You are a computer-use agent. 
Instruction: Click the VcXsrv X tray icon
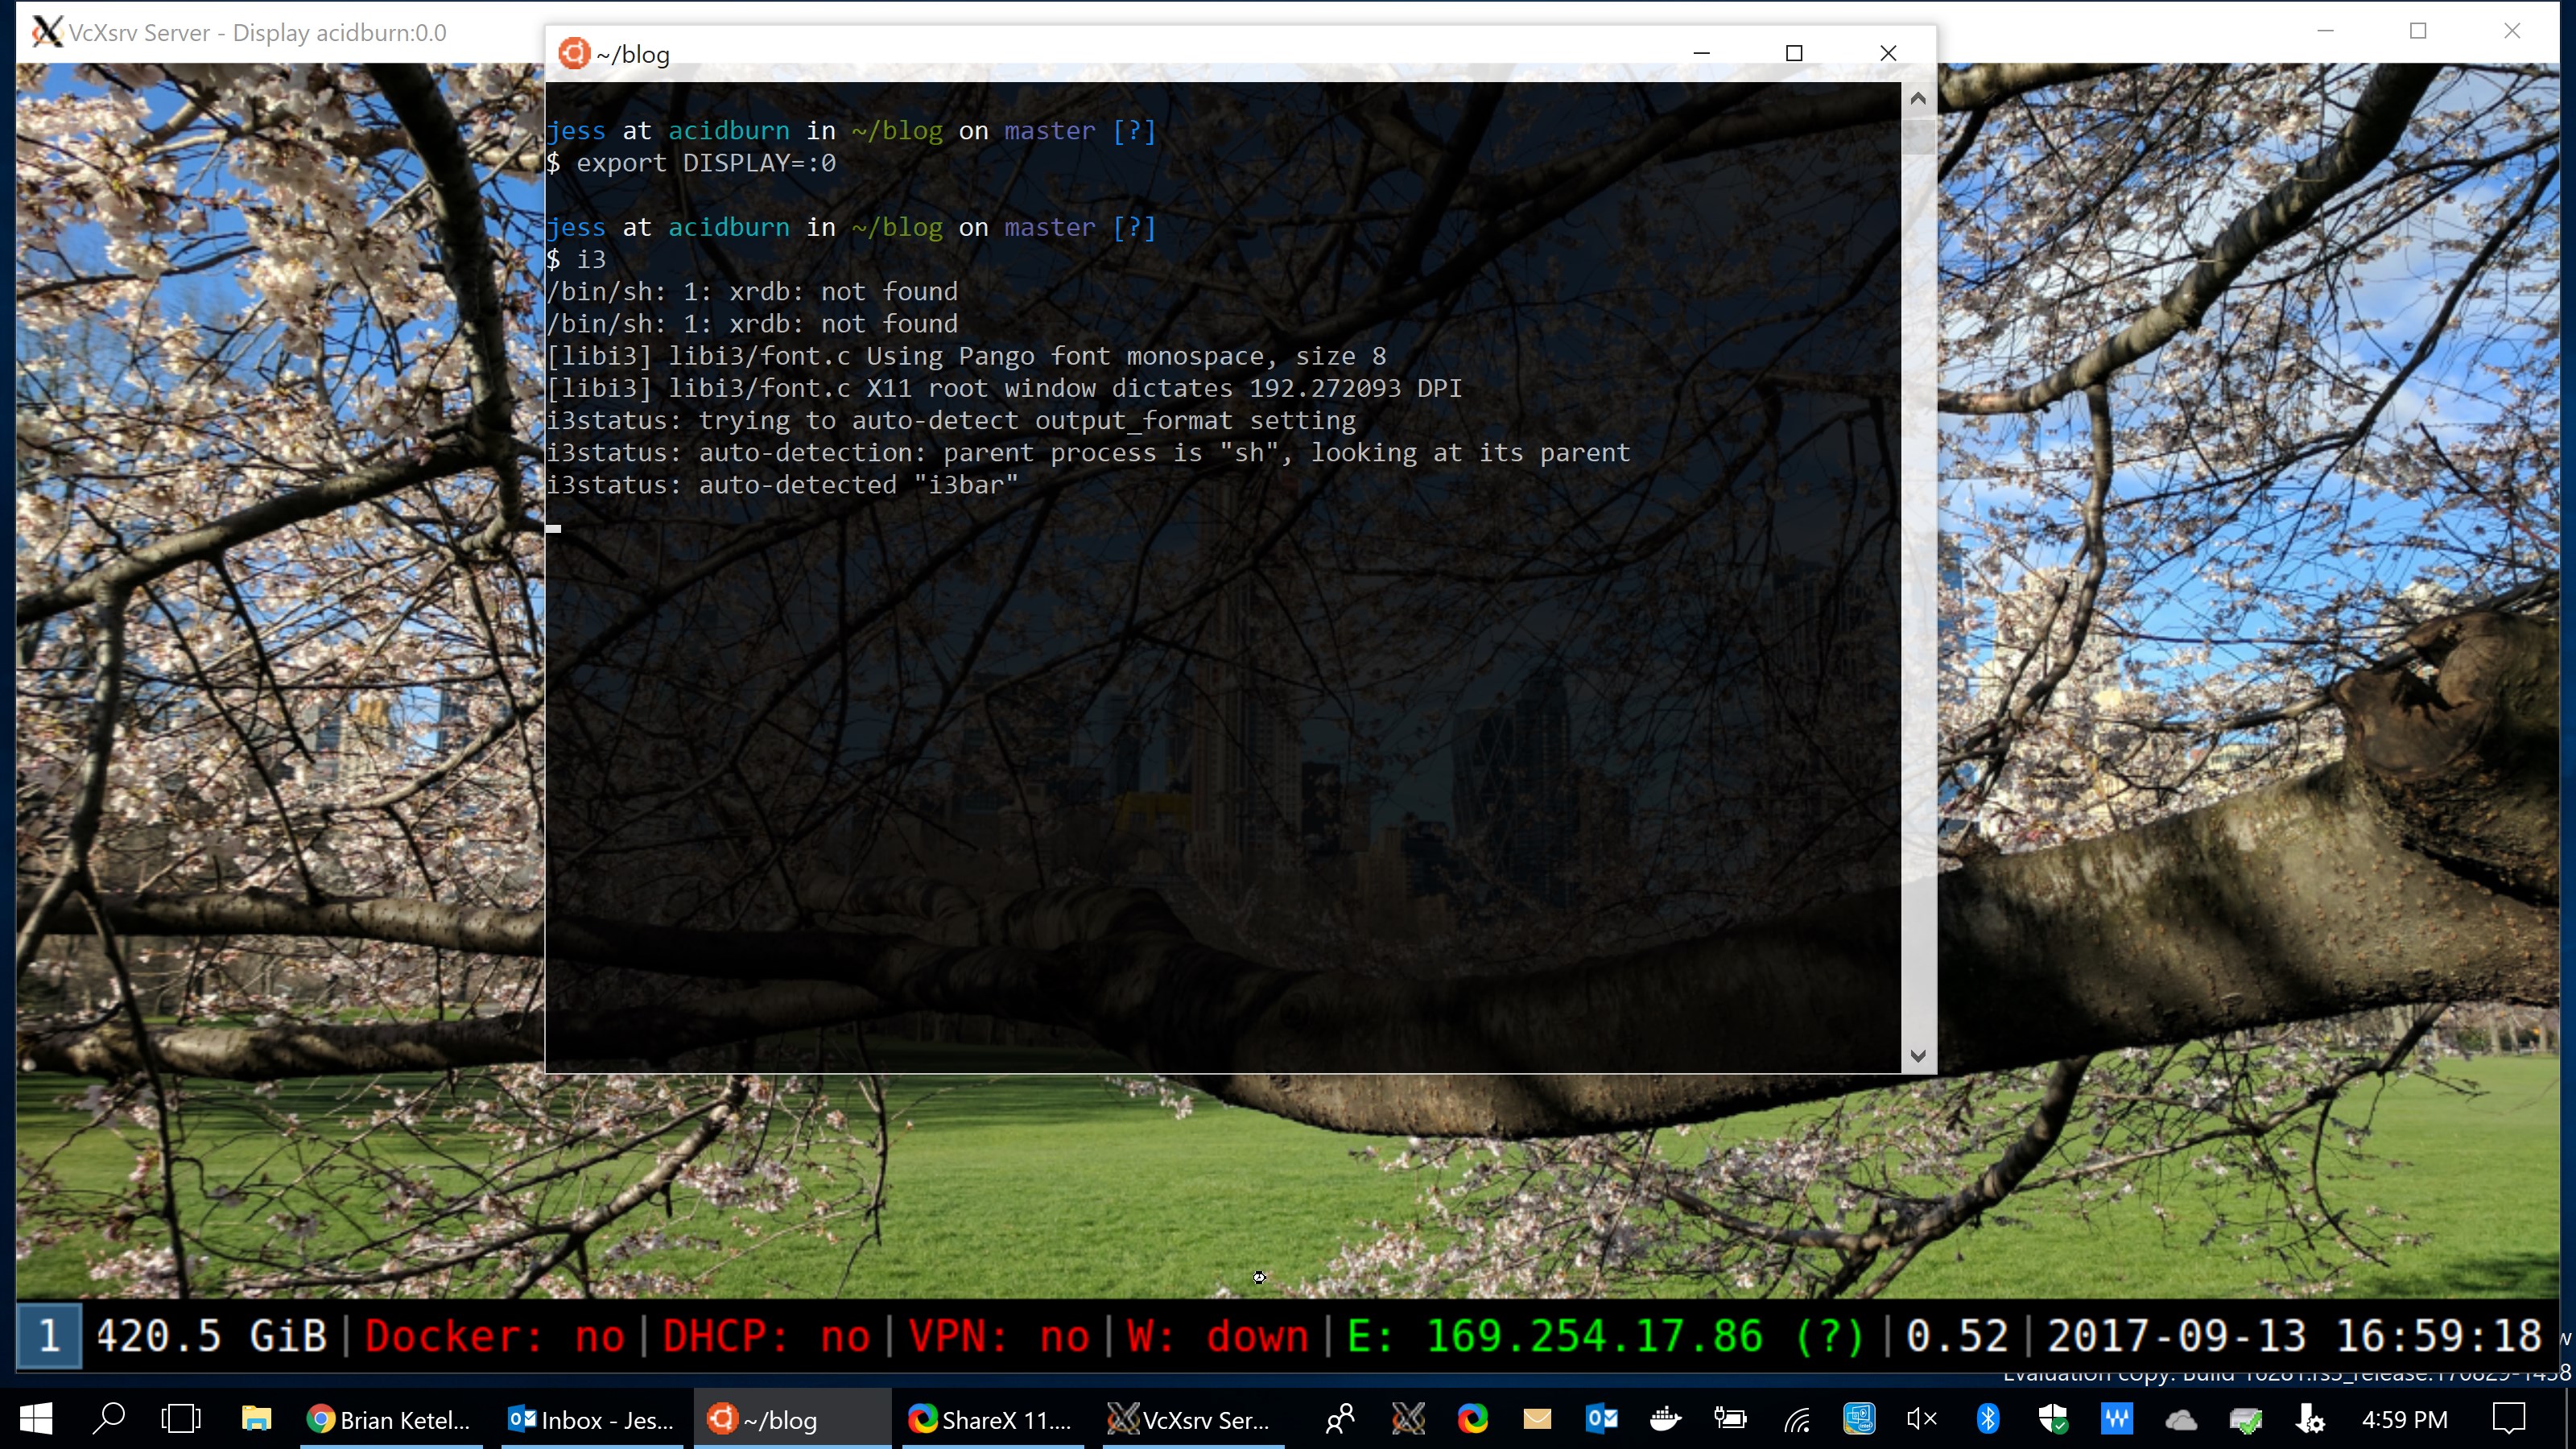pyautogui.click(x=1408, y=1418)
